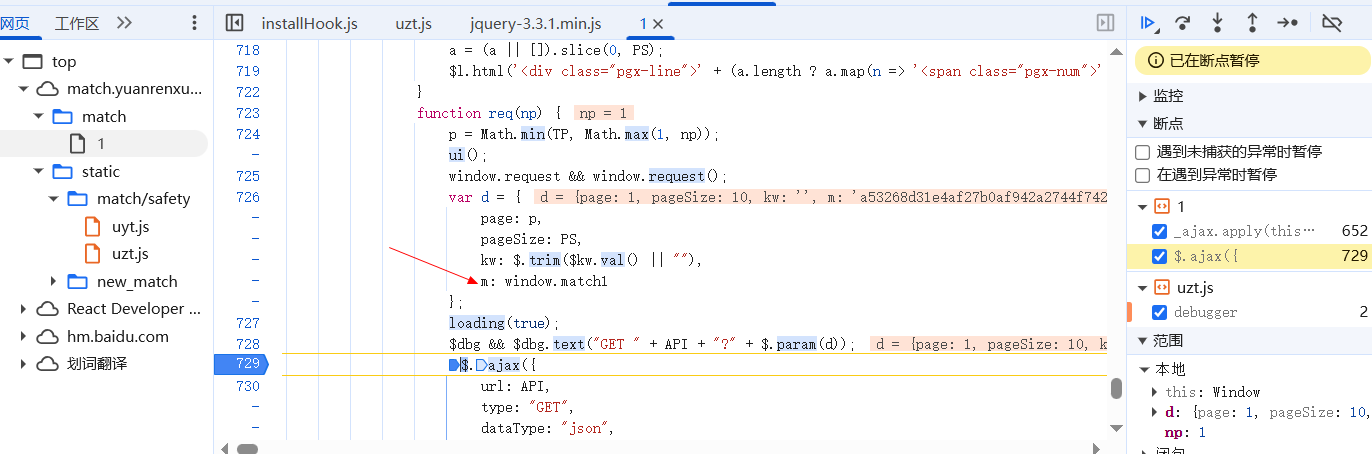Click the cloud icon beside 划词翻译
Viewport: 1372px width, 454px height.
(x=48, y=364)
